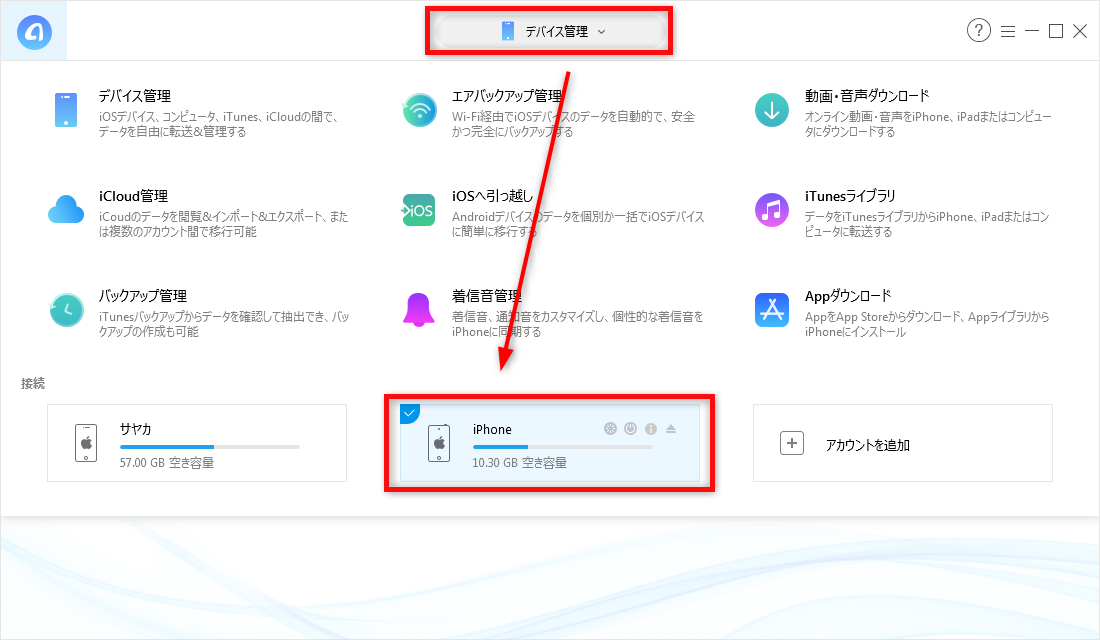
Task: Click iPhone storage usage bar
Action: point(563,447)
